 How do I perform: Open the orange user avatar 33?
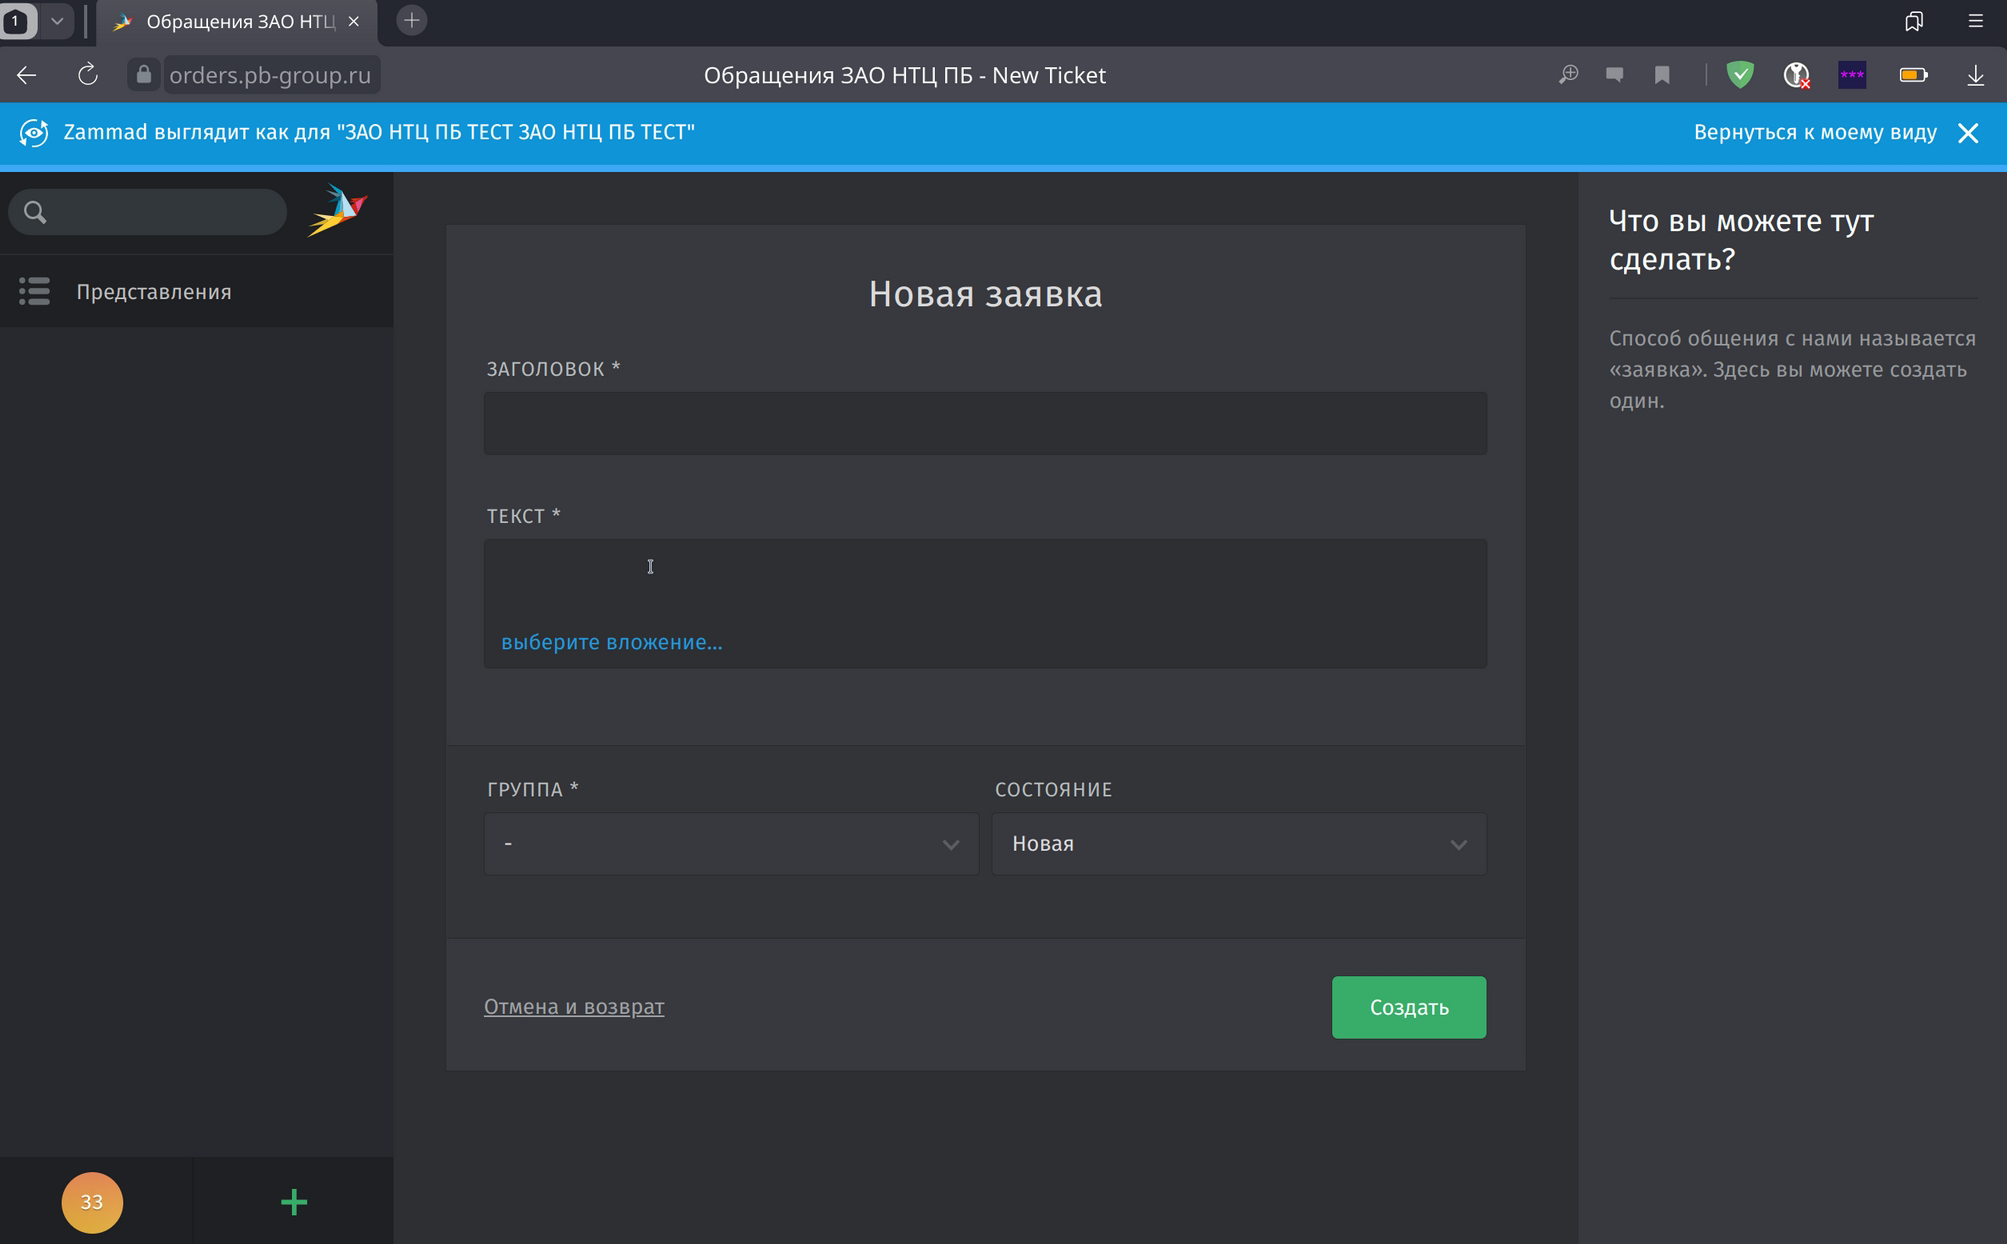tap(92, 1202)
